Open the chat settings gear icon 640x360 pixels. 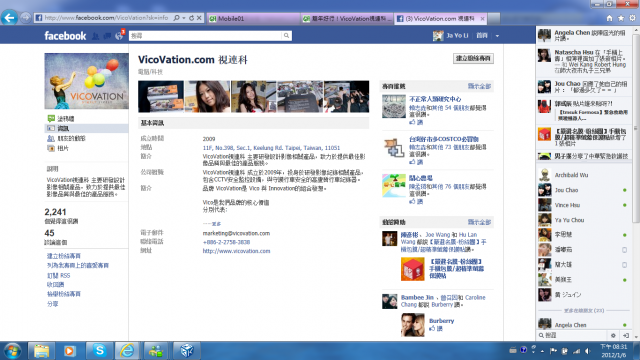coord(613,336)
